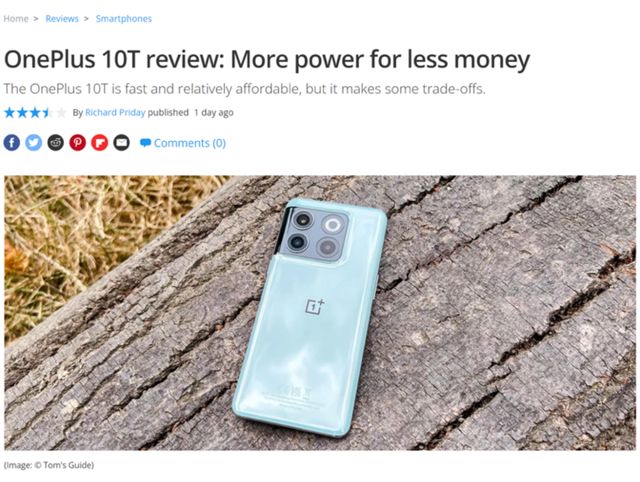The height and width of the screenshot is (482, 640).
Task: Click the blue speech bubble comments icon
Action: [145, 143]
